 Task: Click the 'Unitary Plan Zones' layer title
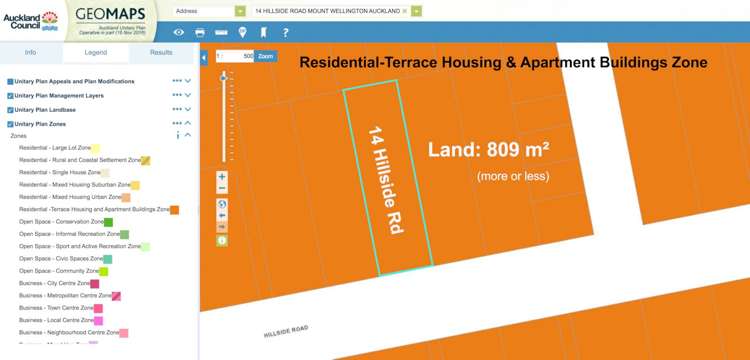tap(40, 124)
